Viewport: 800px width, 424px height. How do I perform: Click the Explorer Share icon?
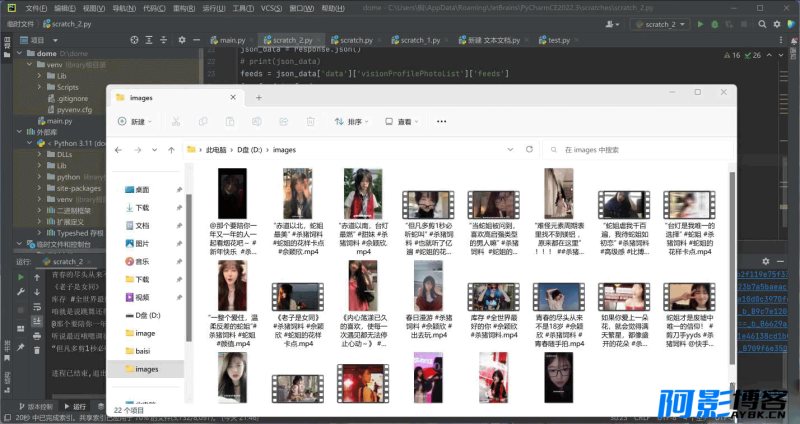click(x=284, y=121)
